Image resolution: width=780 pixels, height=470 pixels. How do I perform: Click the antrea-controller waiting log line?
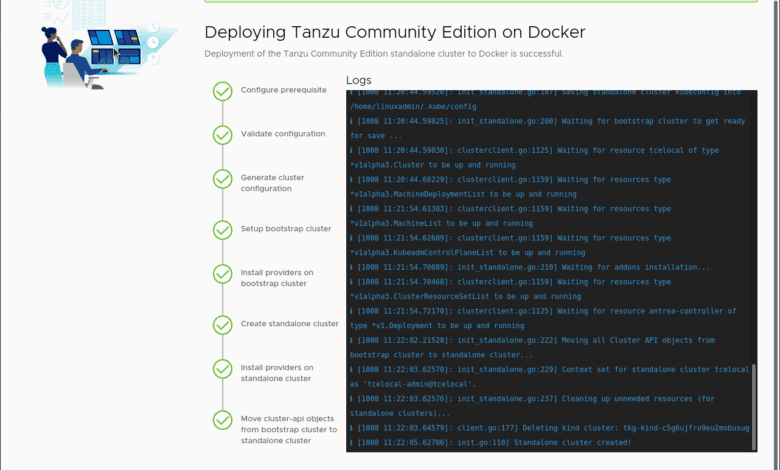[x=543, y=318]
